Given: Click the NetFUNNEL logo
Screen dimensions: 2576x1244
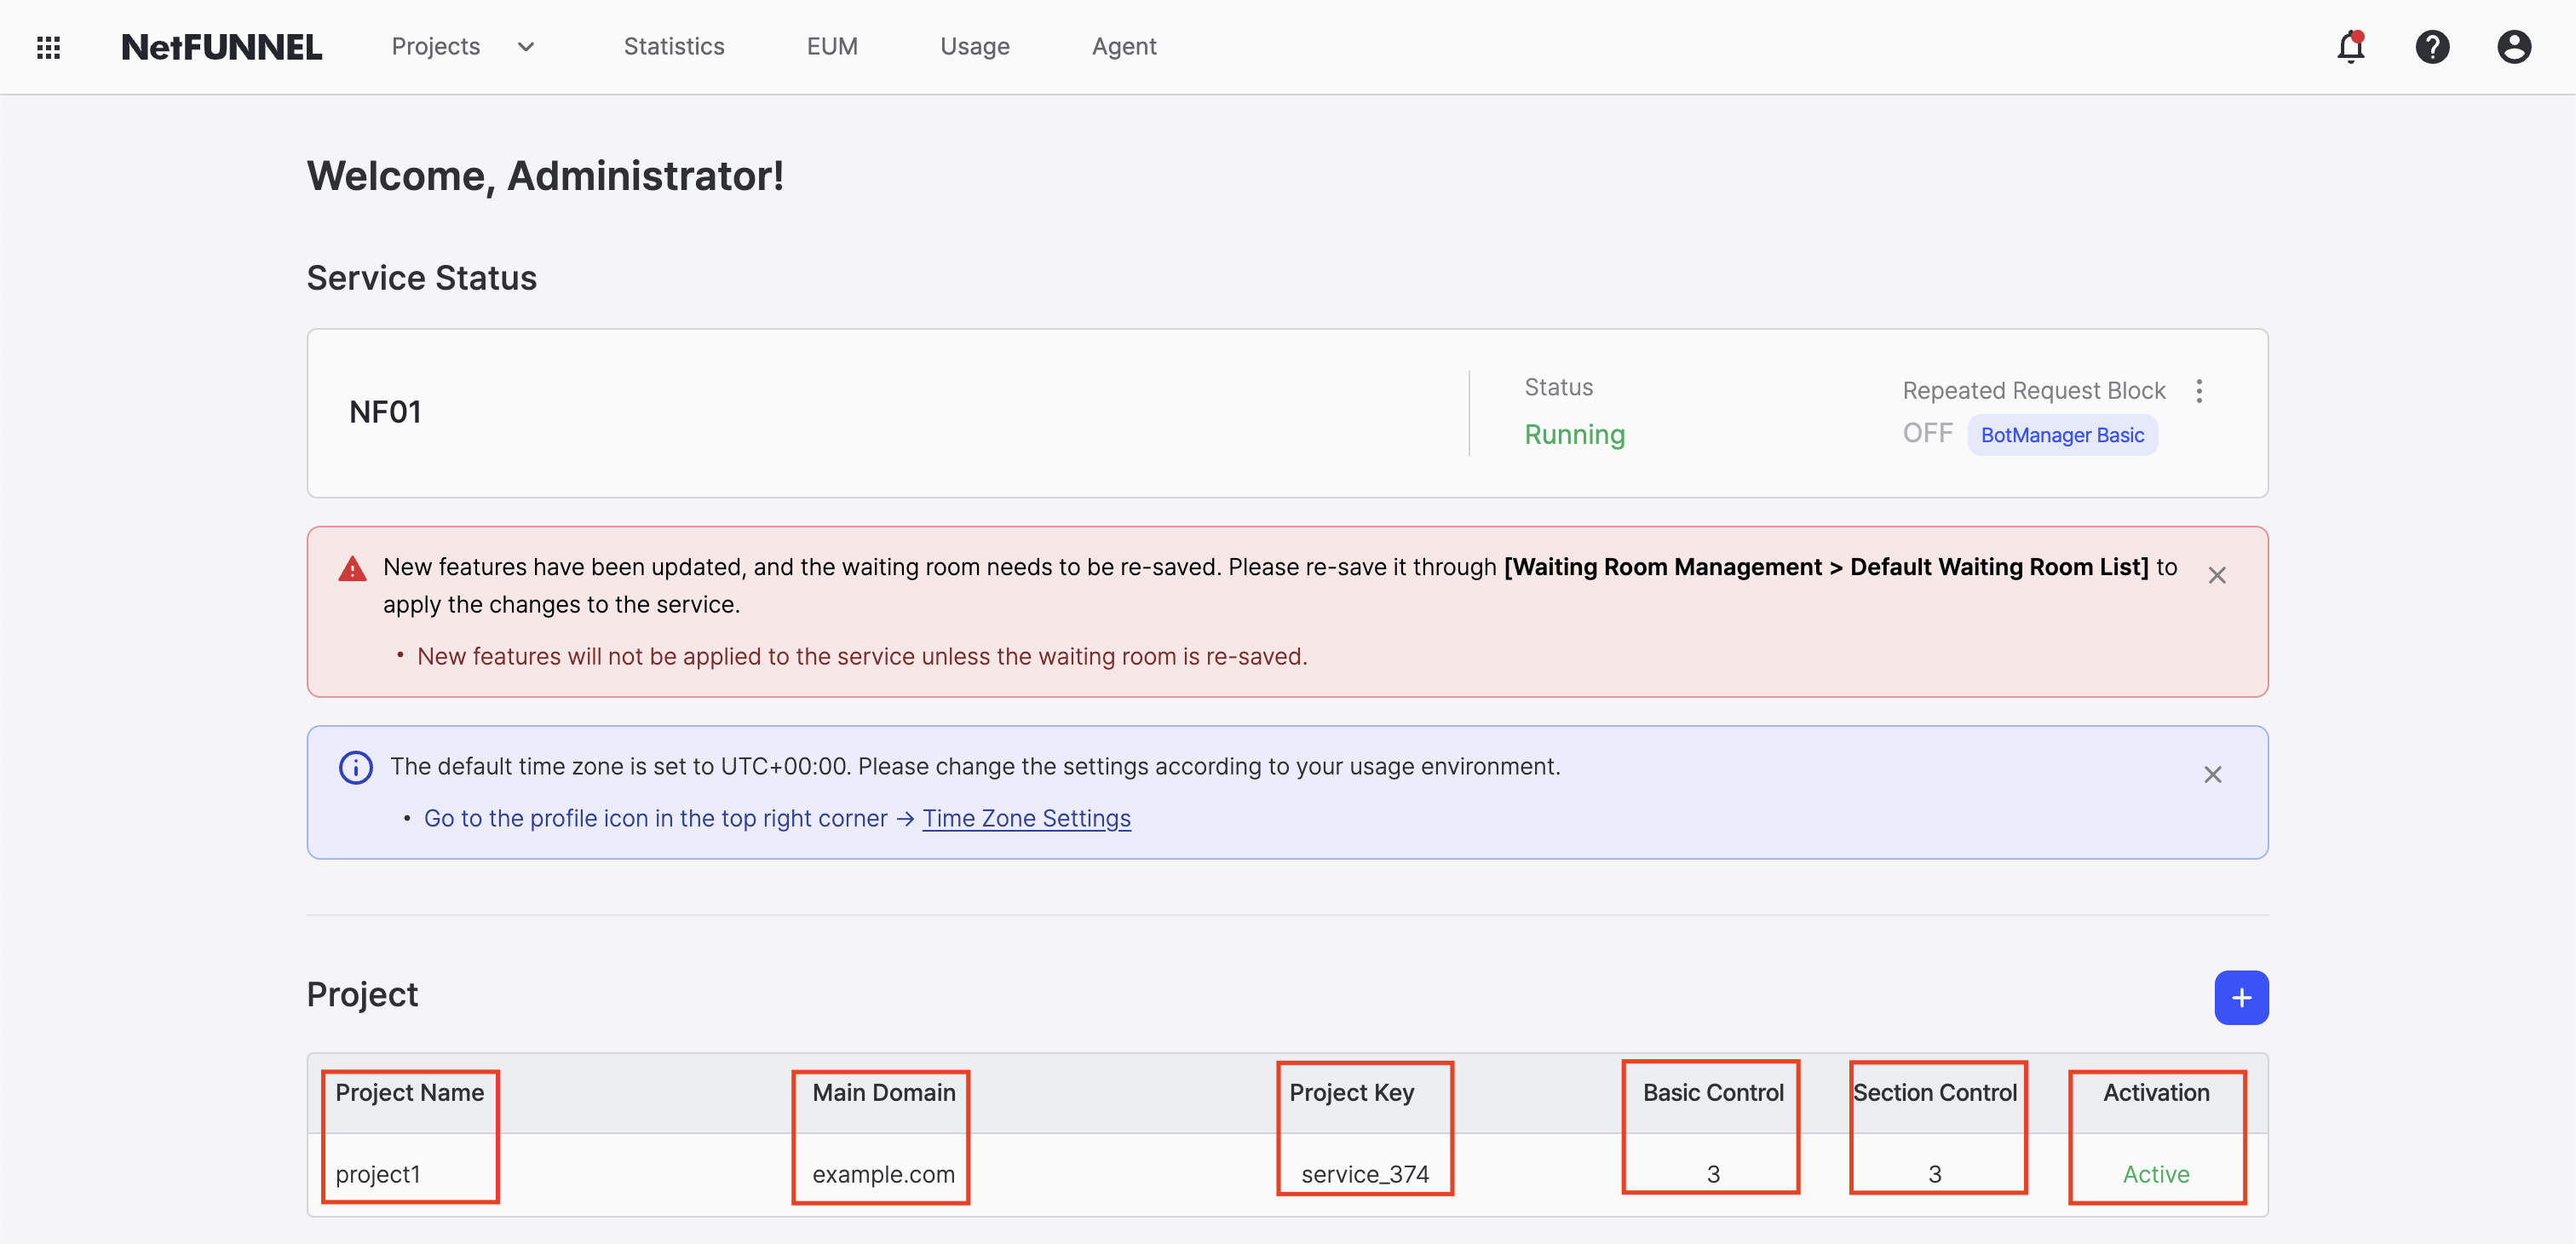Looking at the screenshot, I should tap(221, 46).
